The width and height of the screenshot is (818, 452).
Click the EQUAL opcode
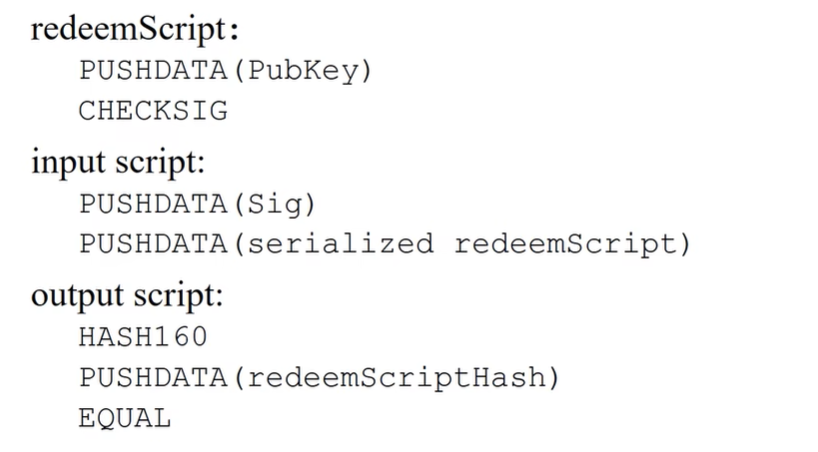tap(125, 417)
